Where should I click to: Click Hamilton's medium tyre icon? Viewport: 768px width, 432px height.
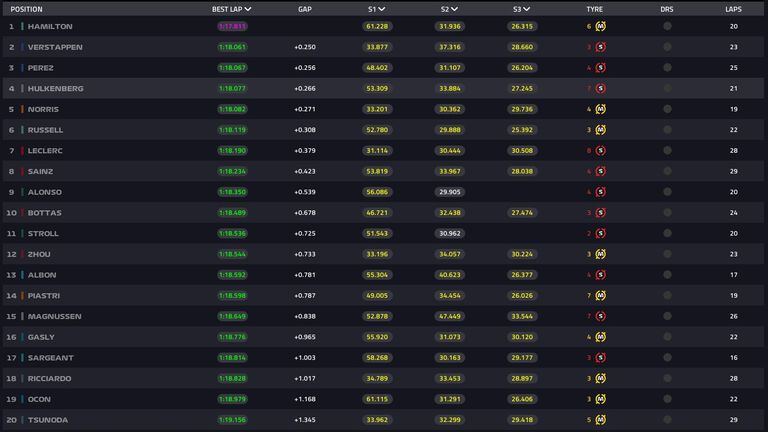click(601, 26)
